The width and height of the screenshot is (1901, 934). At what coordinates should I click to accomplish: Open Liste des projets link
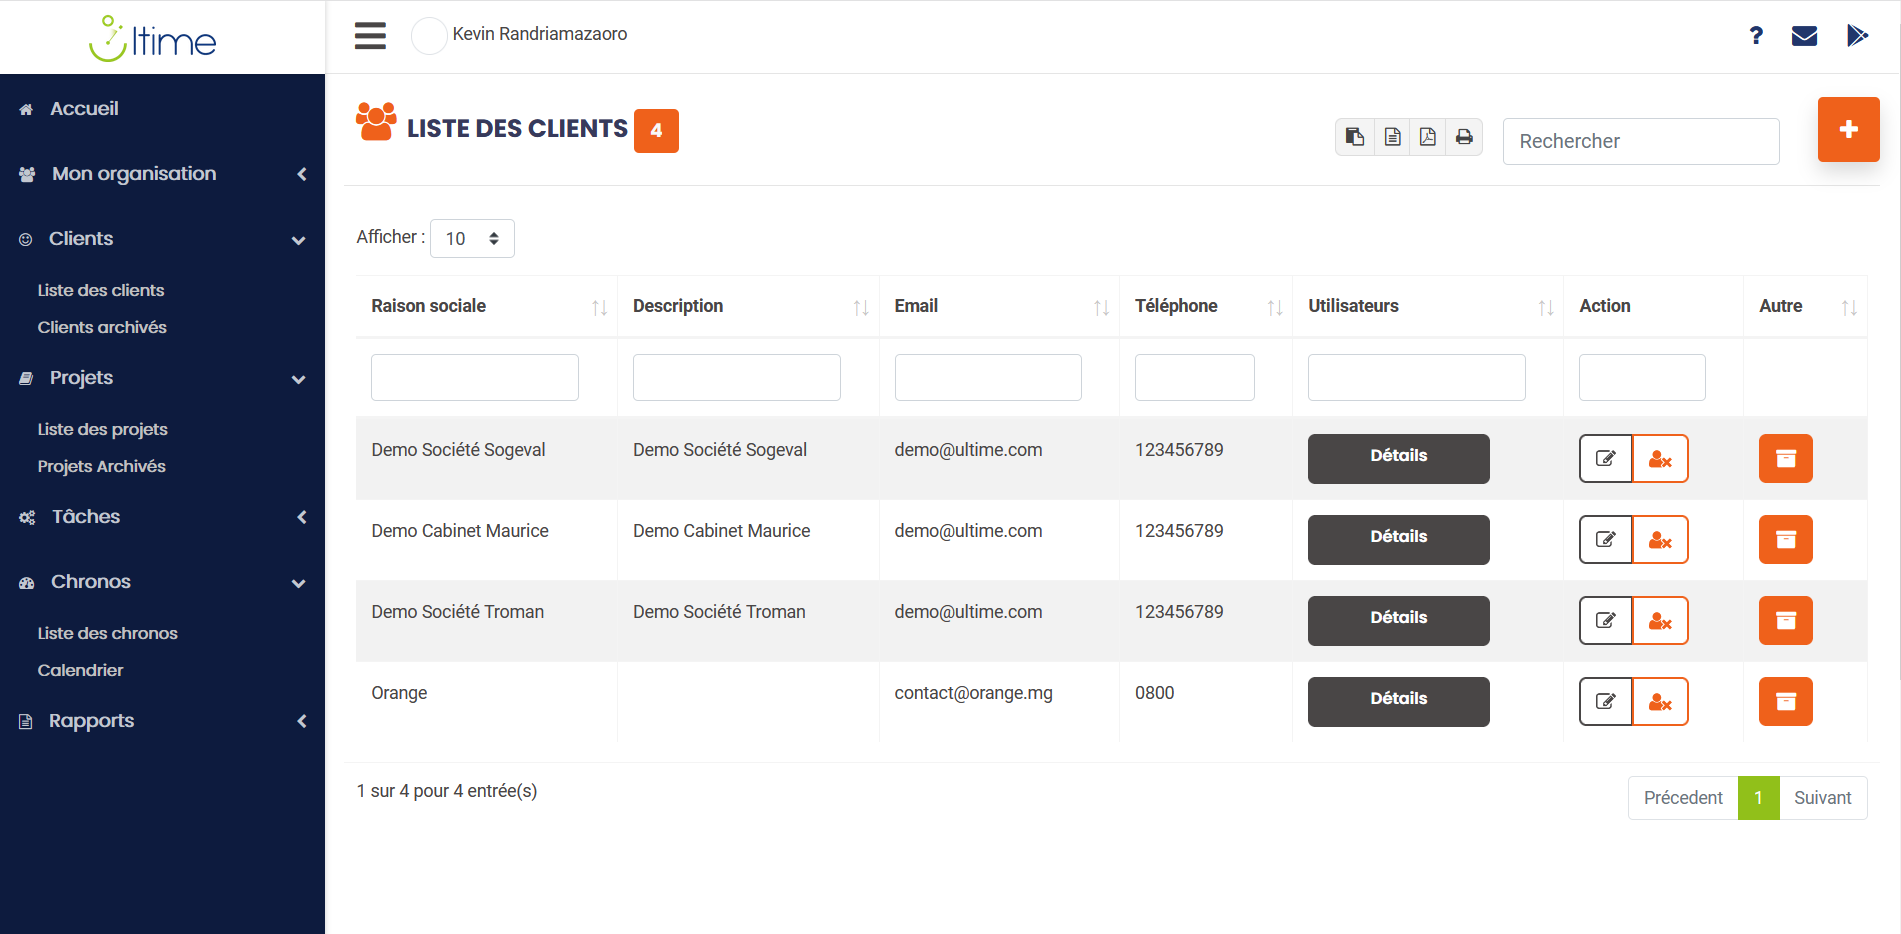[x=103, y=429]
